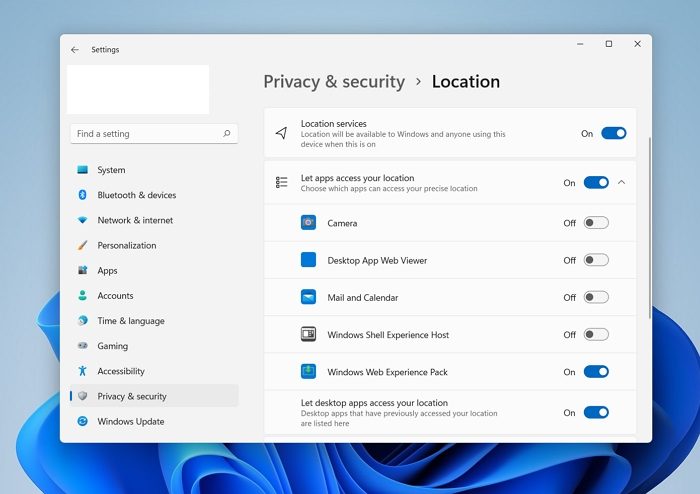This screenshot has width=700, height=494.
Task: Open Time & language settings
Action: pyautogui.click(x=154, y=320)
